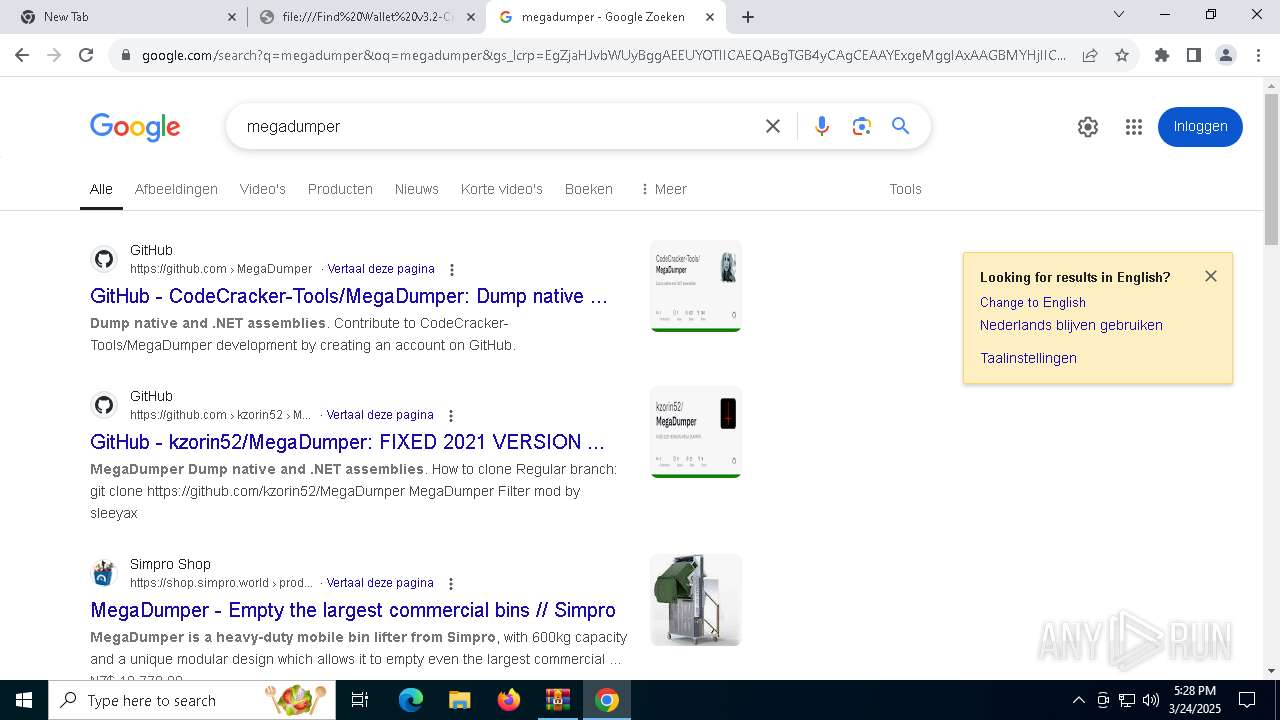
Task: Click the blue search magnifier button
Action: tap(901, 126)
